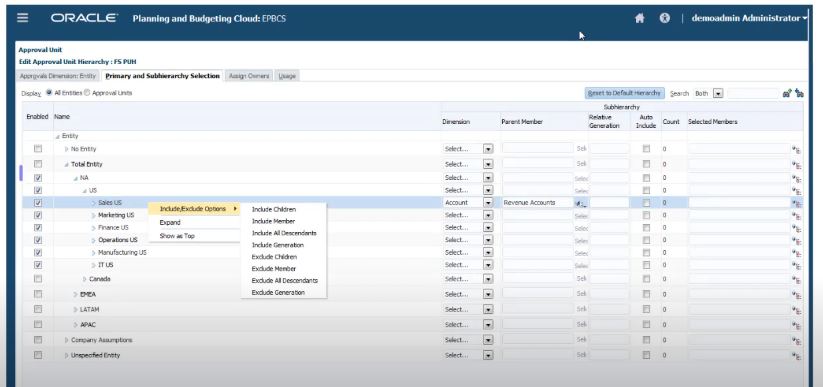Enable the EMEA checkbox
This screenshot has width=823, height=387.
point(38,294)
